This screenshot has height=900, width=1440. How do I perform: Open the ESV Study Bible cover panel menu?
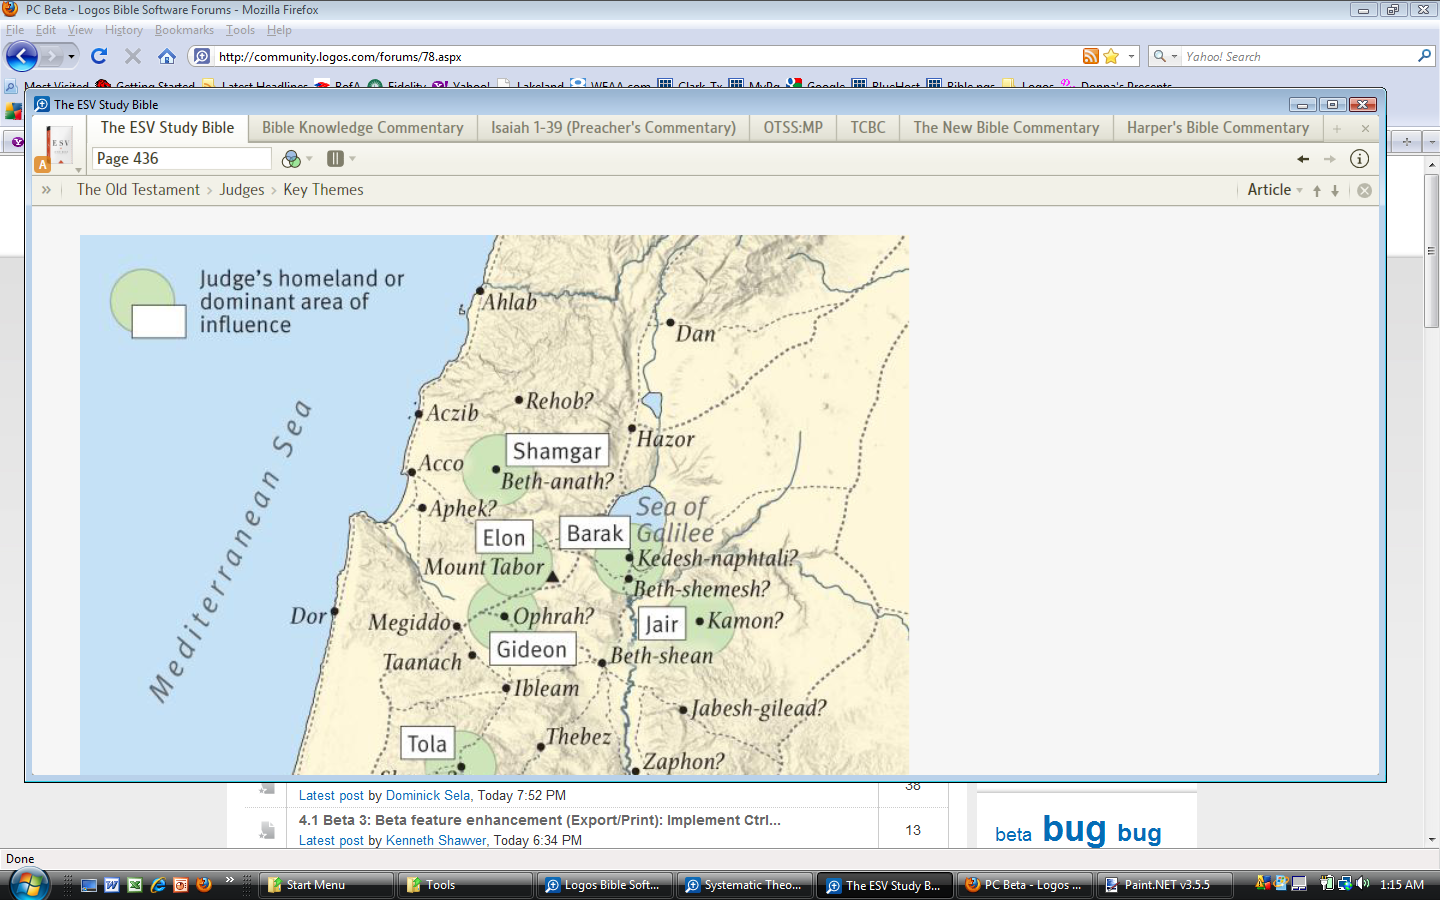pyautogui.click(x=58, y=146)
